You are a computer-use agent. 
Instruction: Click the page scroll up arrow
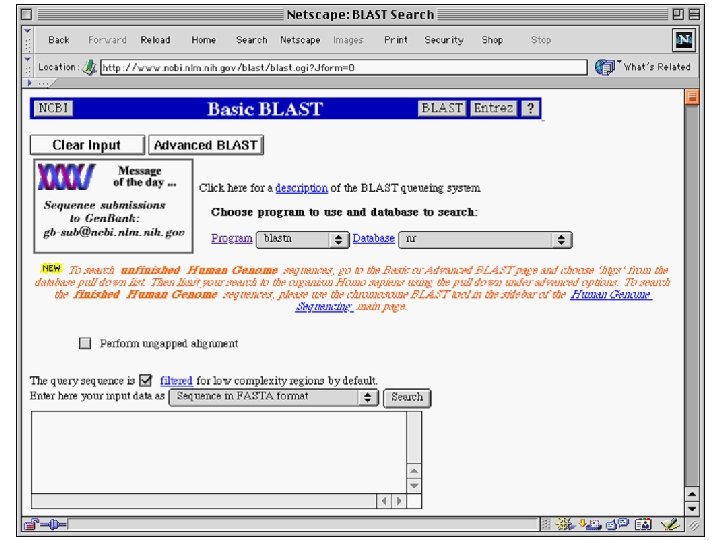(x=692, y=495)
